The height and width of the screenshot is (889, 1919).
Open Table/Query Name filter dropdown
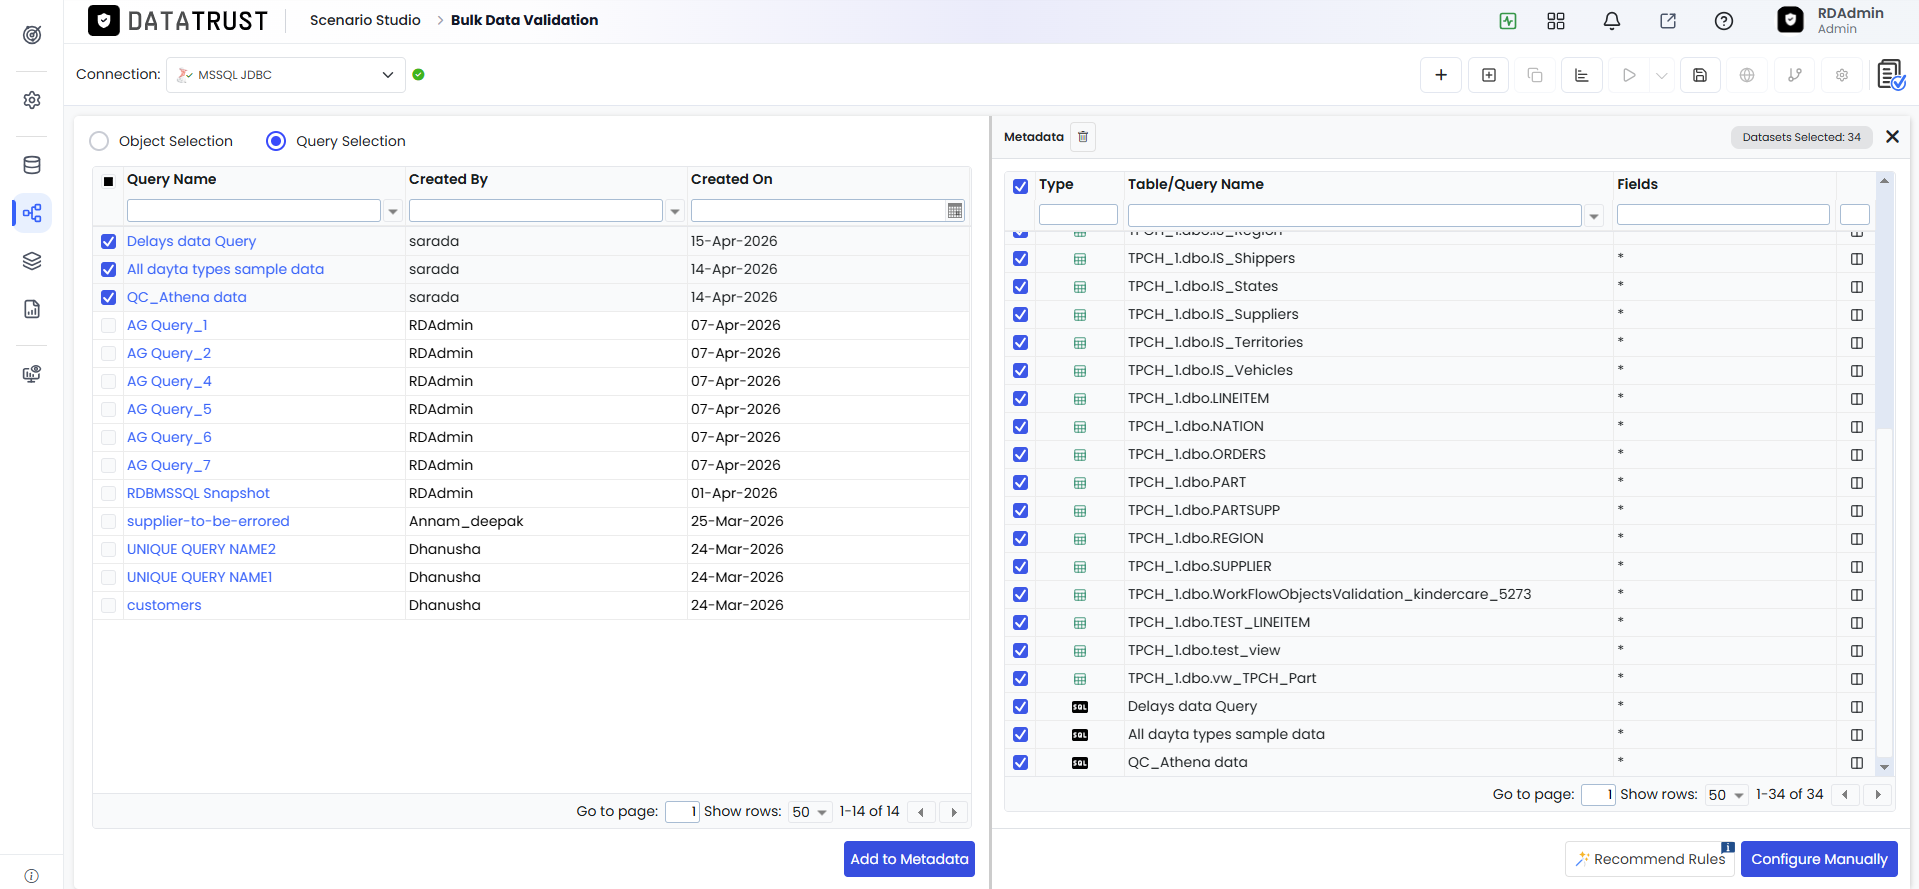1595,216
